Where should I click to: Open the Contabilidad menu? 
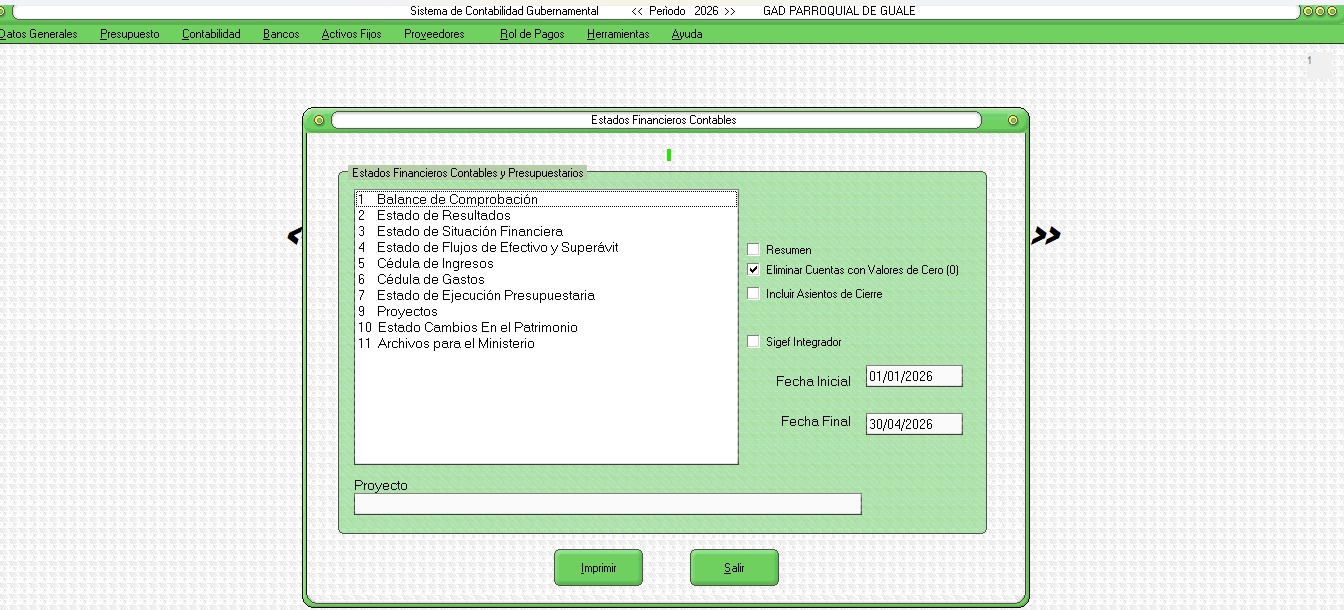coord(211,34)
